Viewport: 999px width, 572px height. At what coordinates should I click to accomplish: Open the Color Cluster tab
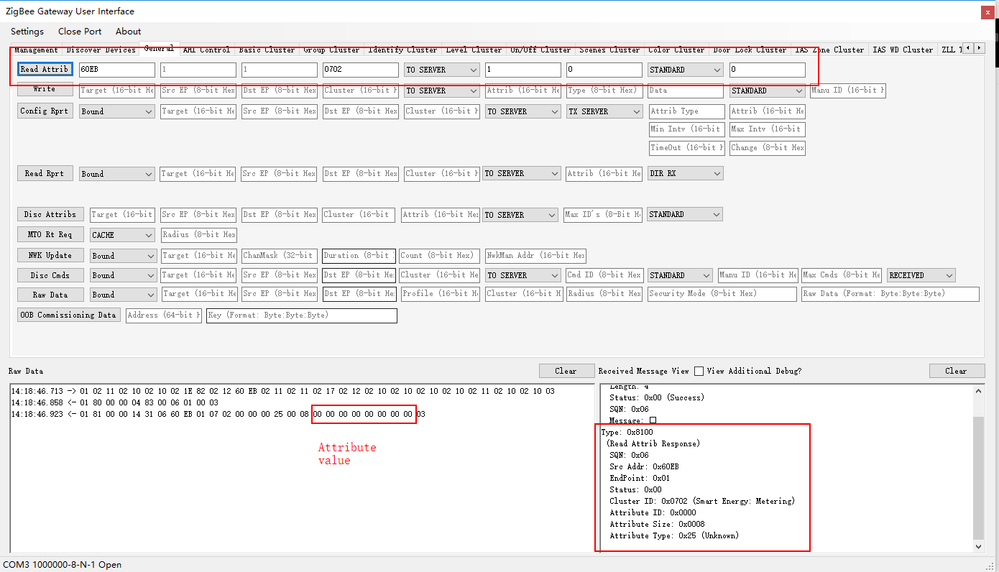tap(676, 50)
